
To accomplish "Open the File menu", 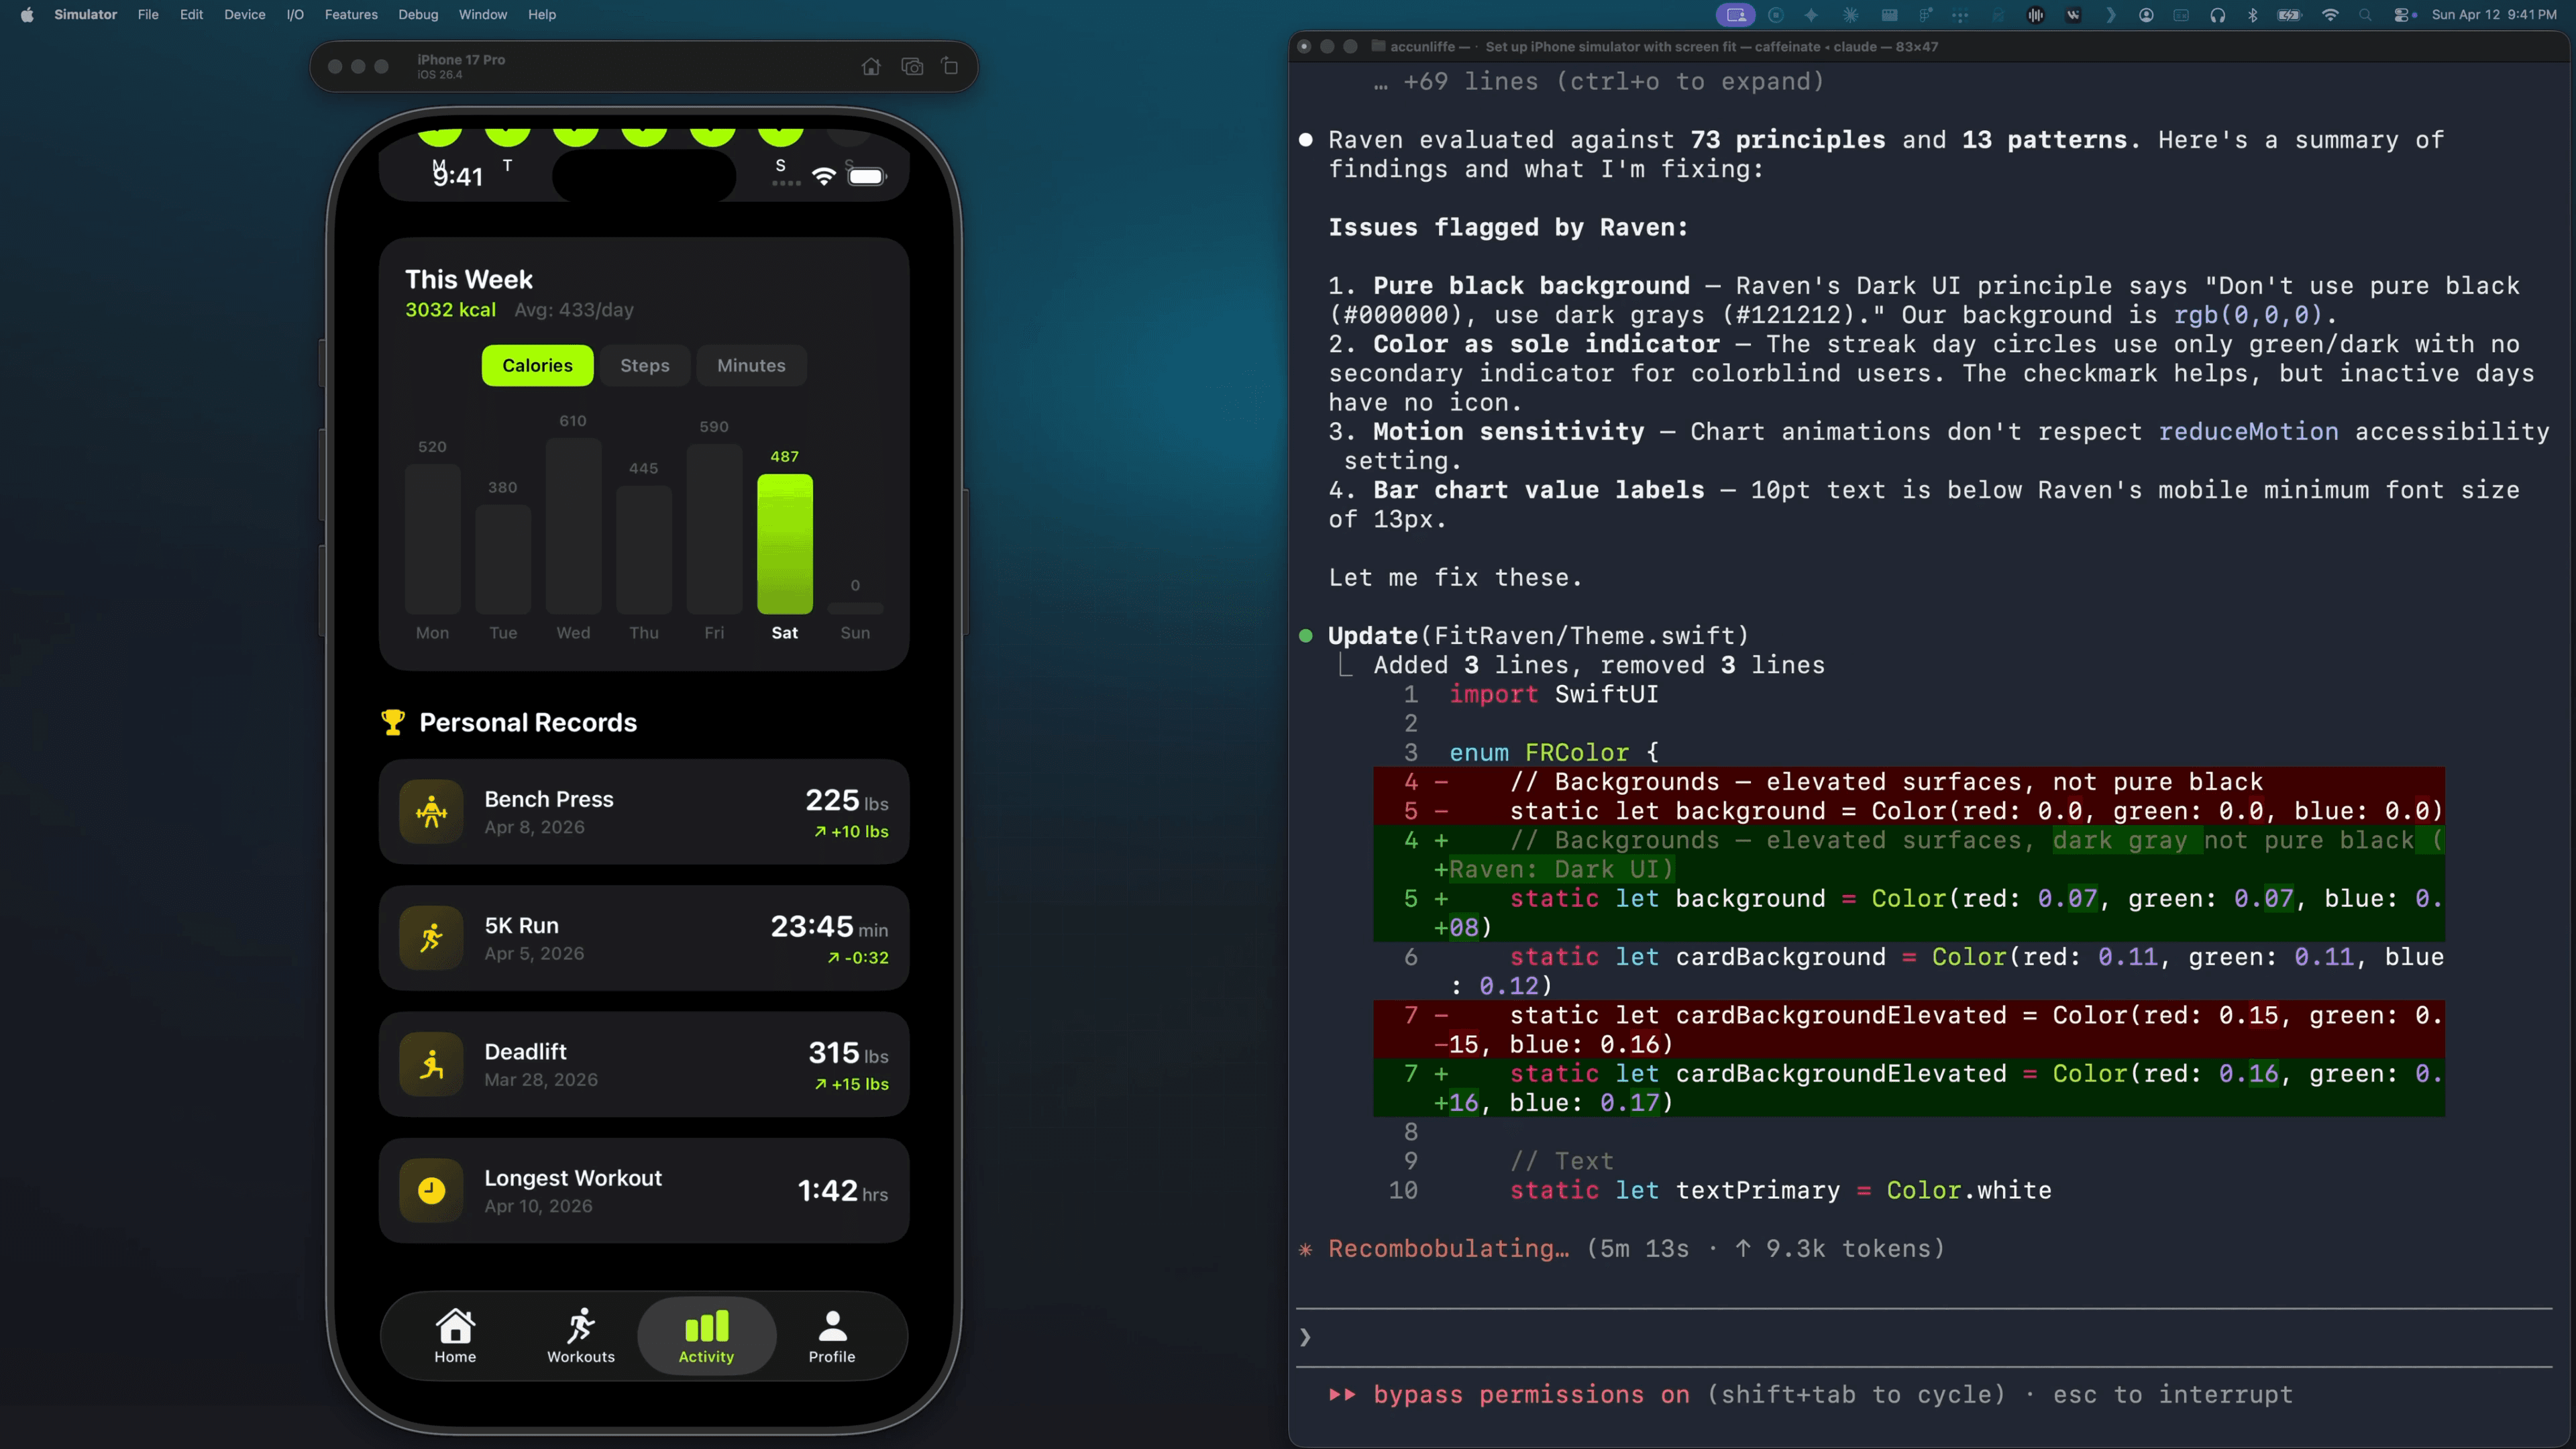I will [148, 15].
